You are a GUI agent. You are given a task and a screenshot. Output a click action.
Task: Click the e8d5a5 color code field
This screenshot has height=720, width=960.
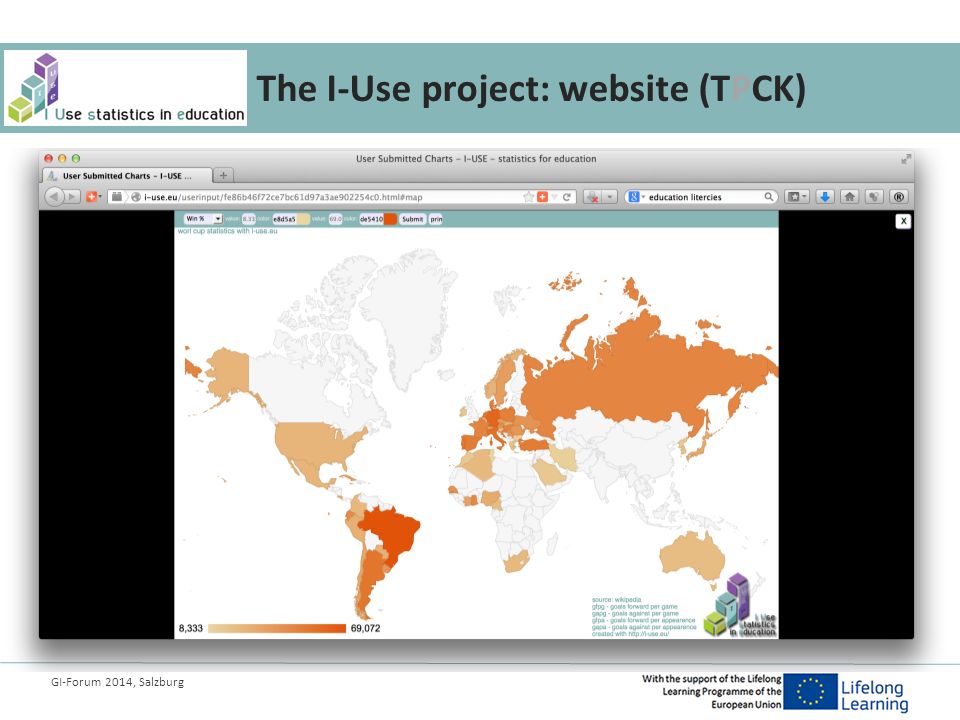(285, 219)
